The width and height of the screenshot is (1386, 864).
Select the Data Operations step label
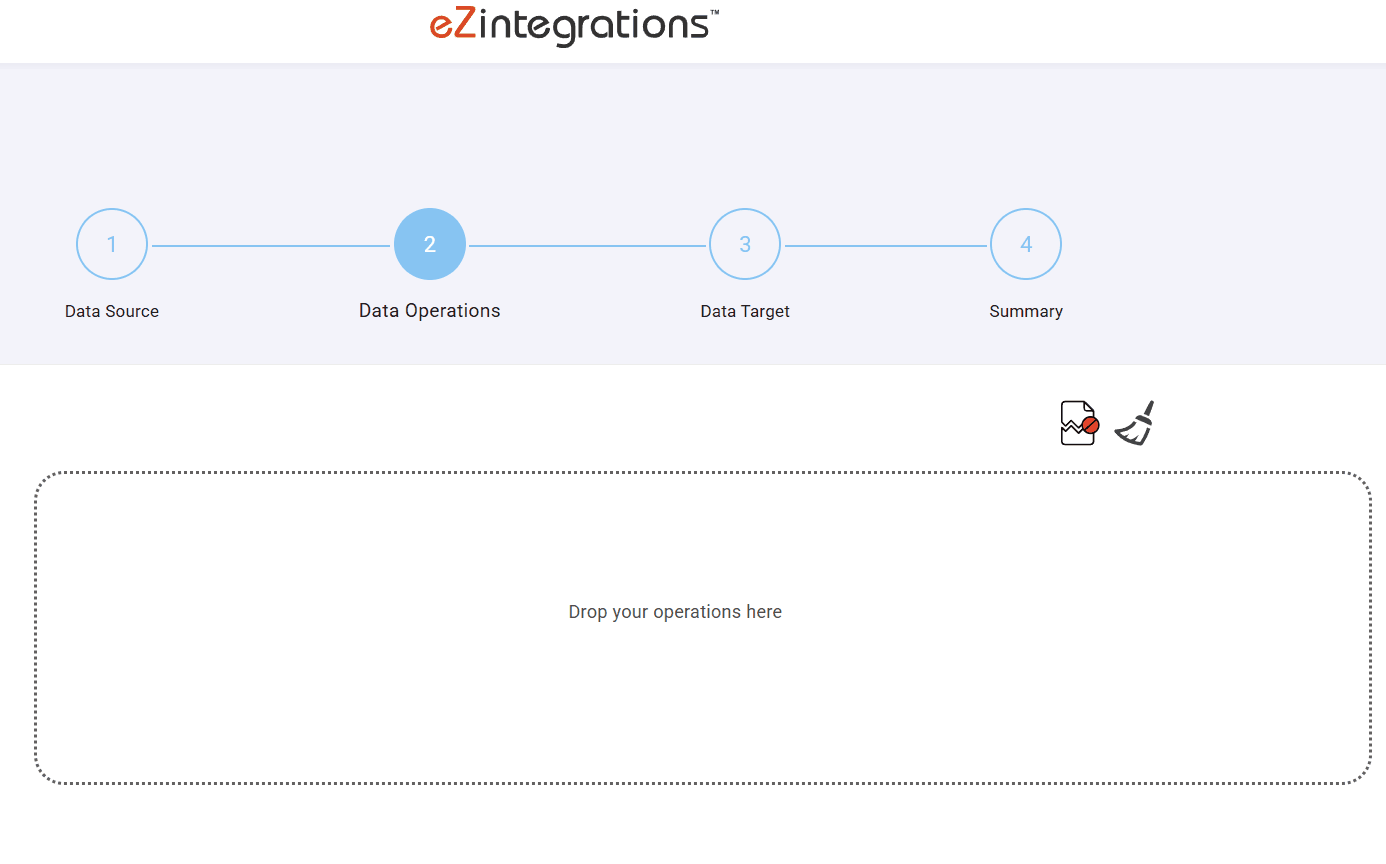(x=430, y=311)
